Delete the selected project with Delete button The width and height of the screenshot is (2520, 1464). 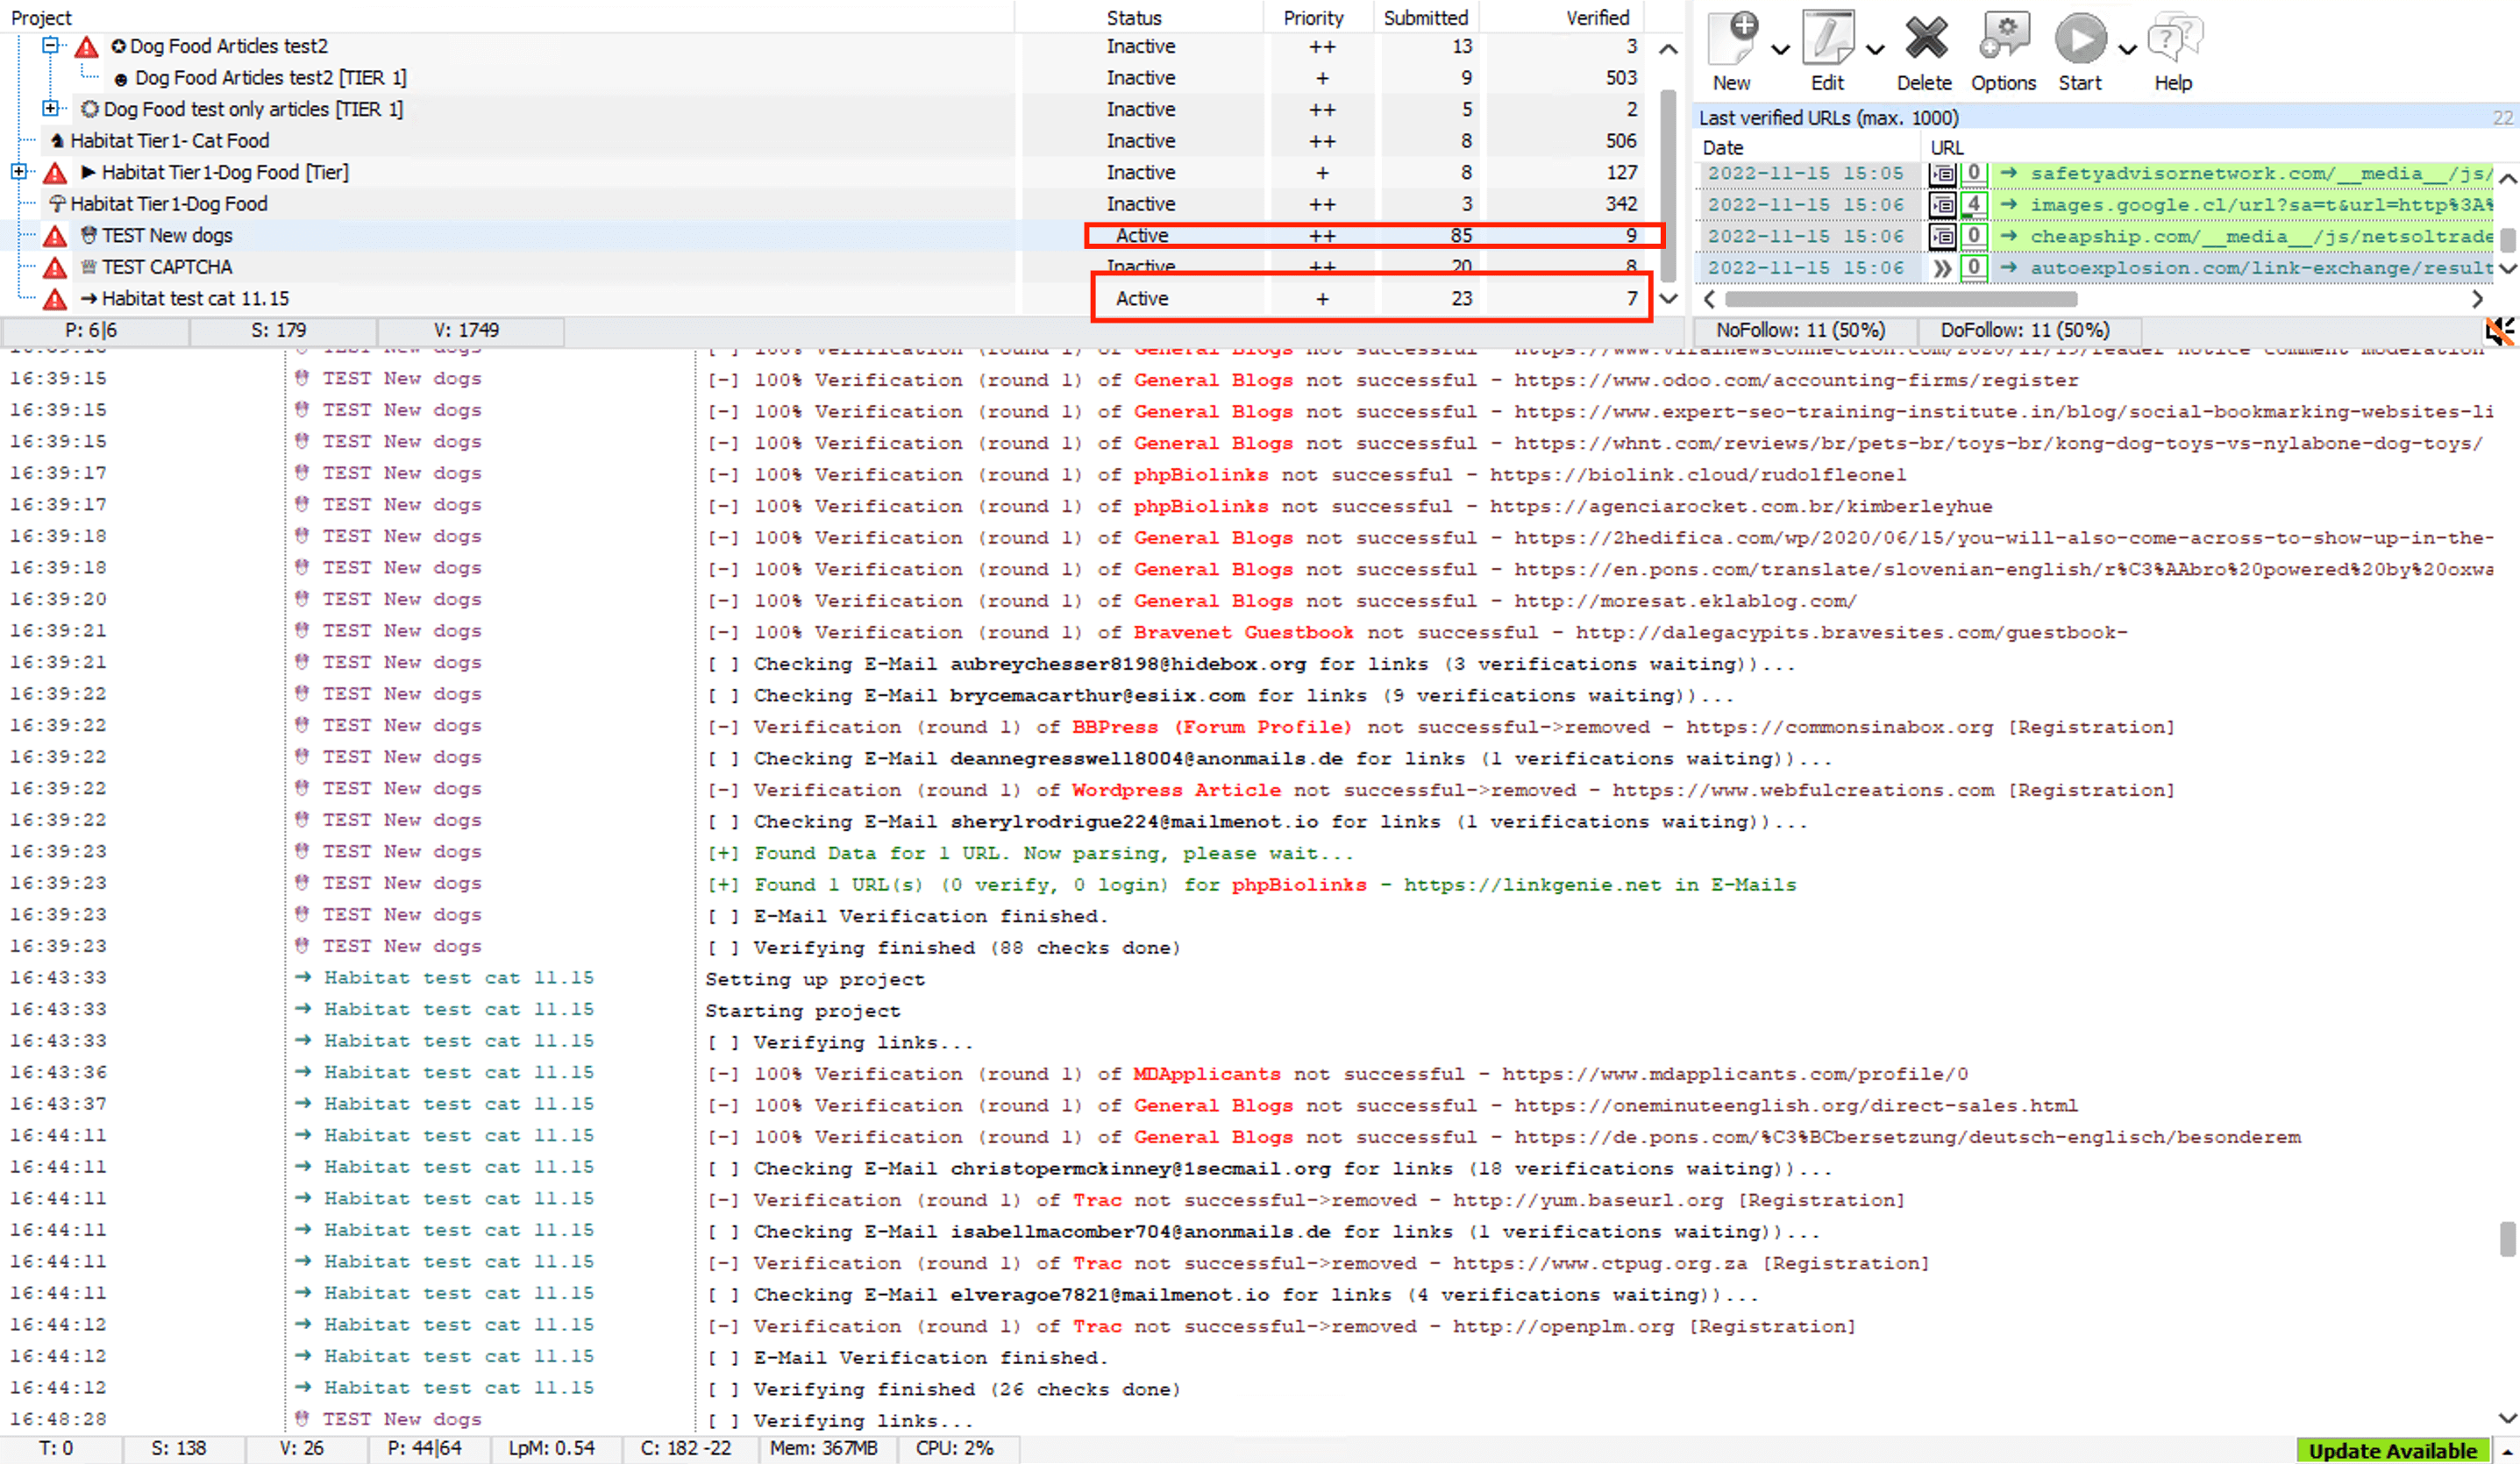pos(1925,50)
